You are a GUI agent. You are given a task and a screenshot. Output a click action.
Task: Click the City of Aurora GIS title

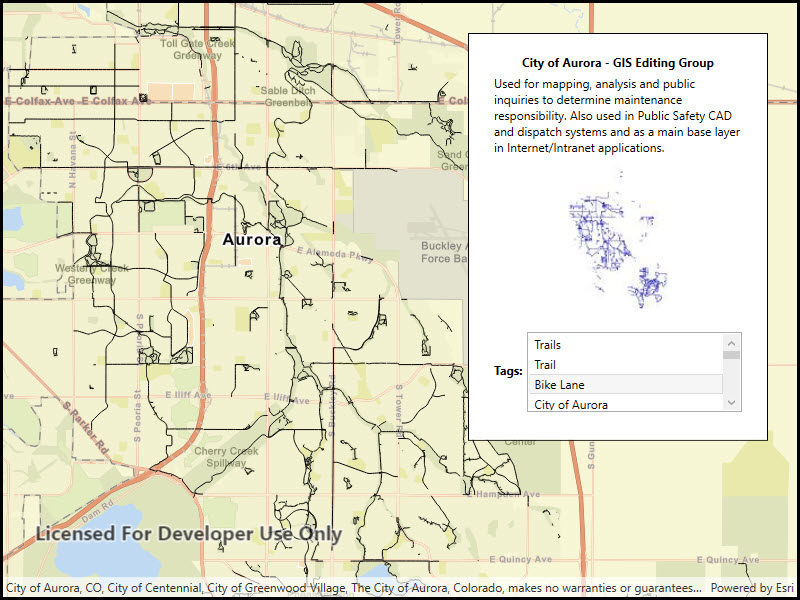click(x=618, y=63)
